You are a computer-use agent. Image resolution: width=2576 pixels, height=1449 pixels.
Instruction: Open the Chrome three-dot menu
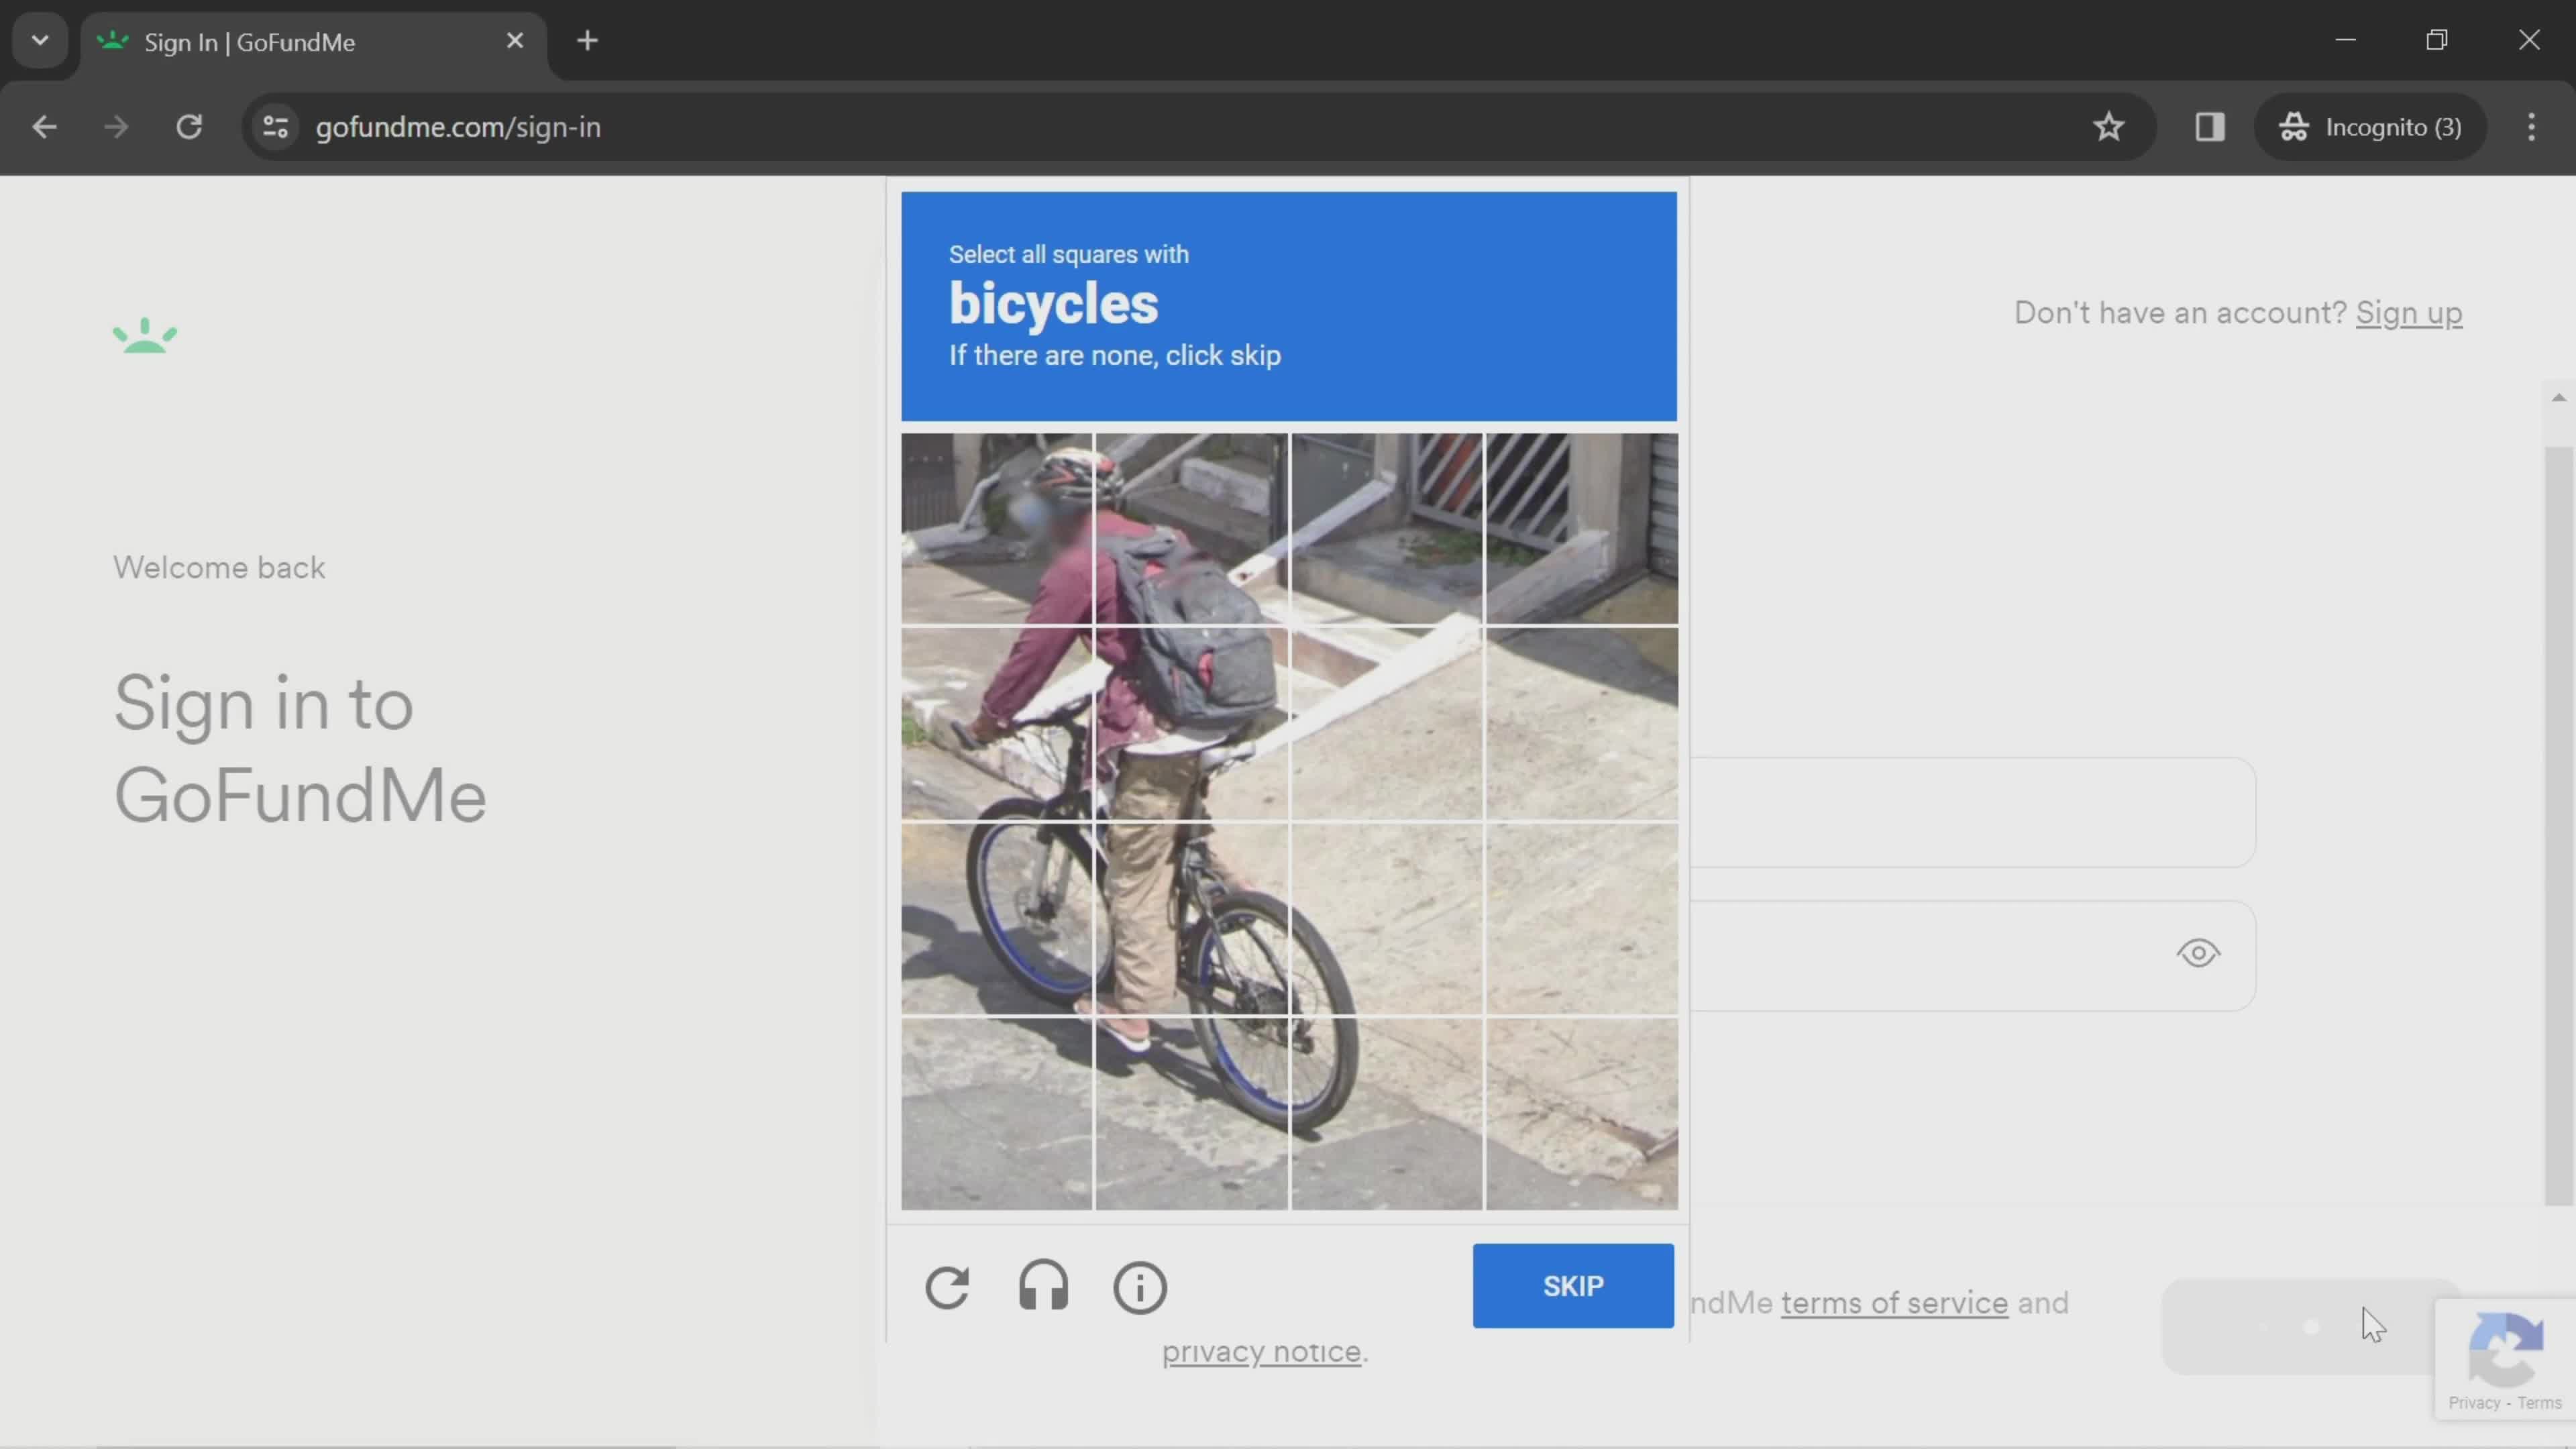pyautogui.click(x=2531, y=127)
